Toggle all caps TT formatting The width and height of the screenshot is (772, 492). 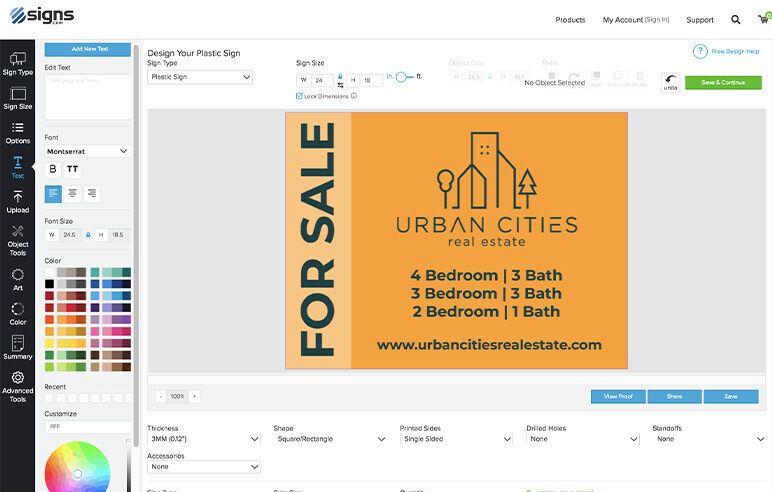pyautogui.click(x=72, y=169)
